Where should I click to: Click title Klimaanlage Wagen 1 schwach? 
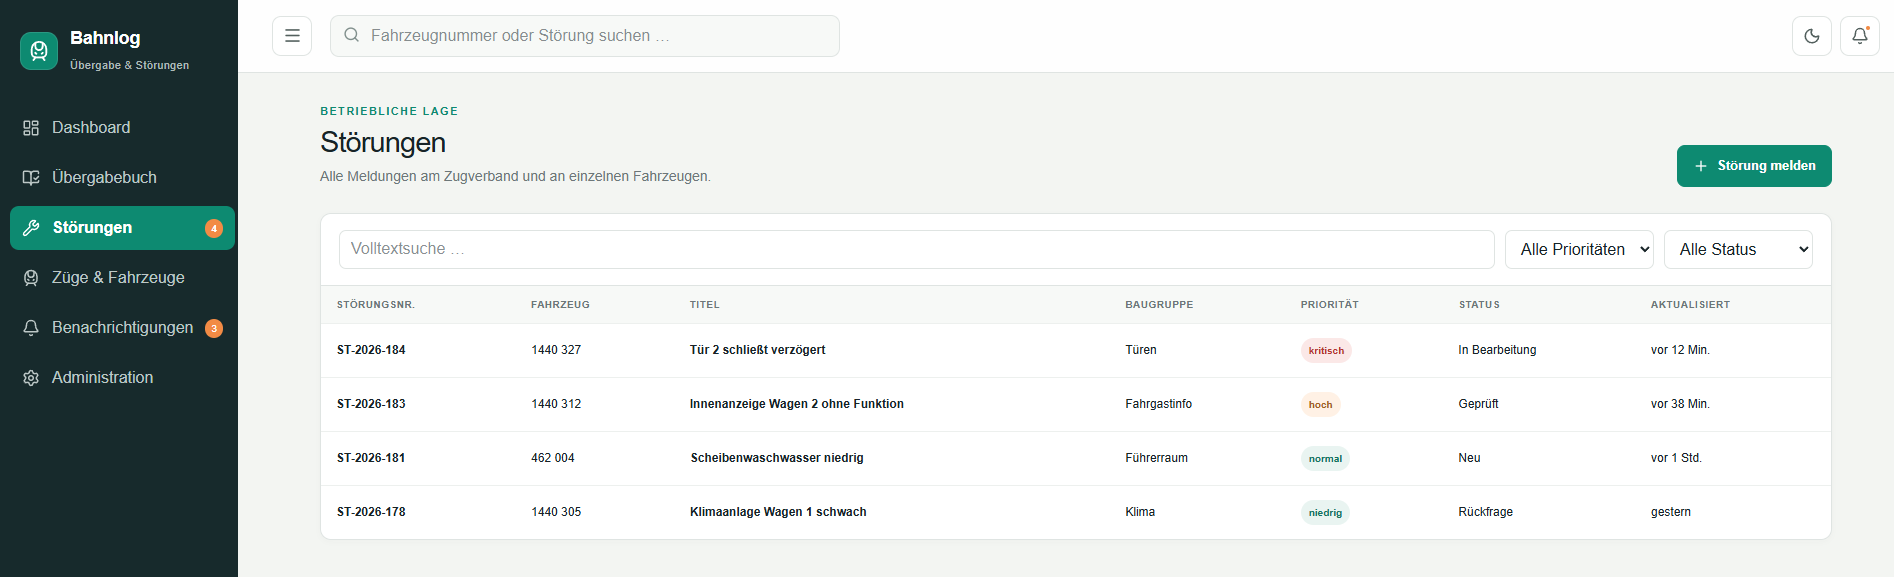coord(778,512)
